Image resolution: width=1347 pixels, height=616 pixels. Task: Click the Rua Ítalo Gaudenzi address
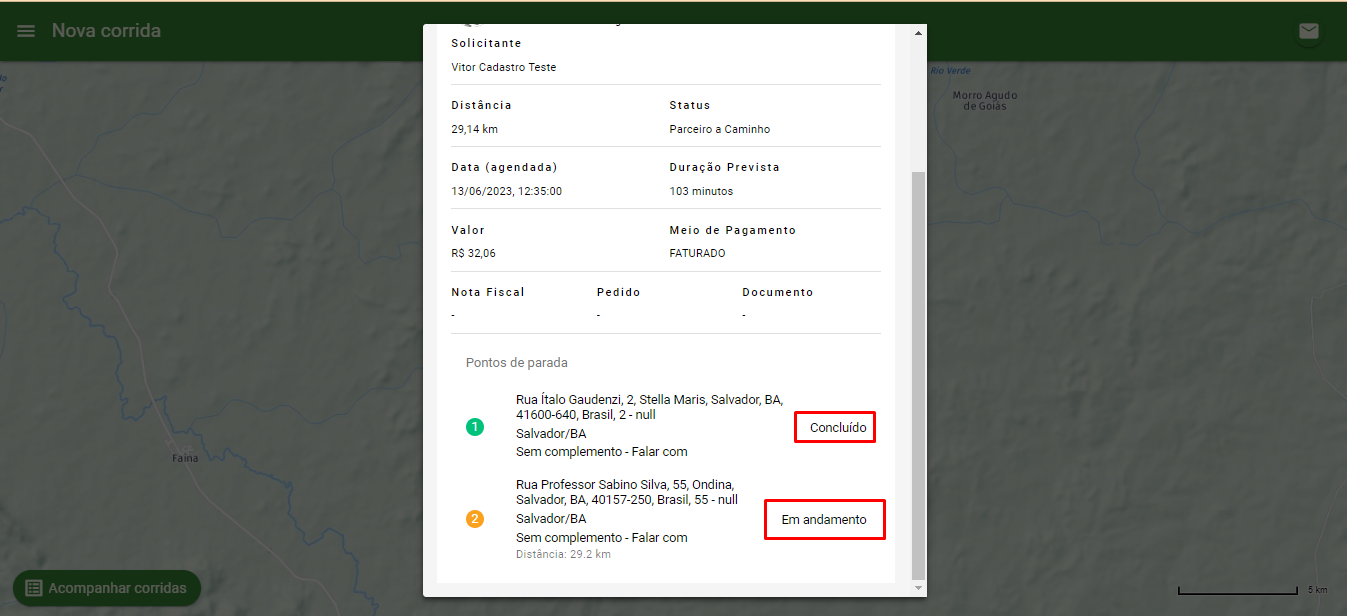[x=649, y=407]
